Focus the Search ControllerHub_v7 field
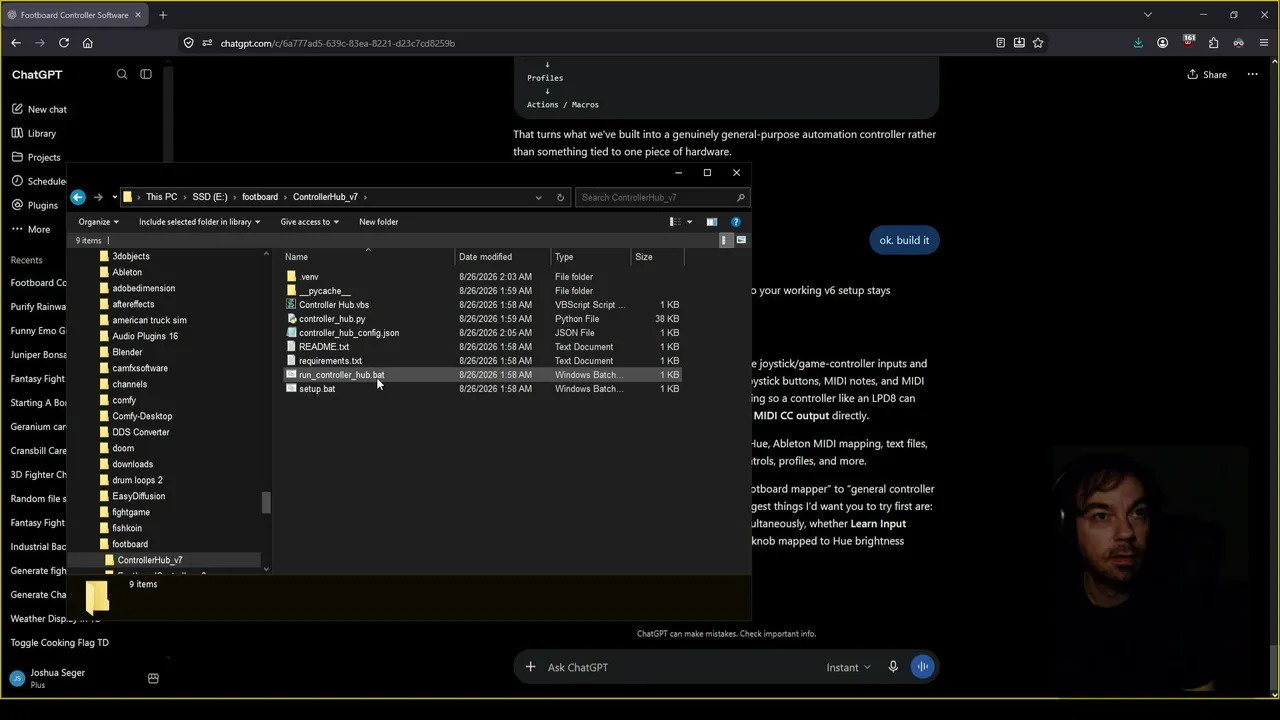This screenshot has width=1280, height=720. tap(661, 197)
